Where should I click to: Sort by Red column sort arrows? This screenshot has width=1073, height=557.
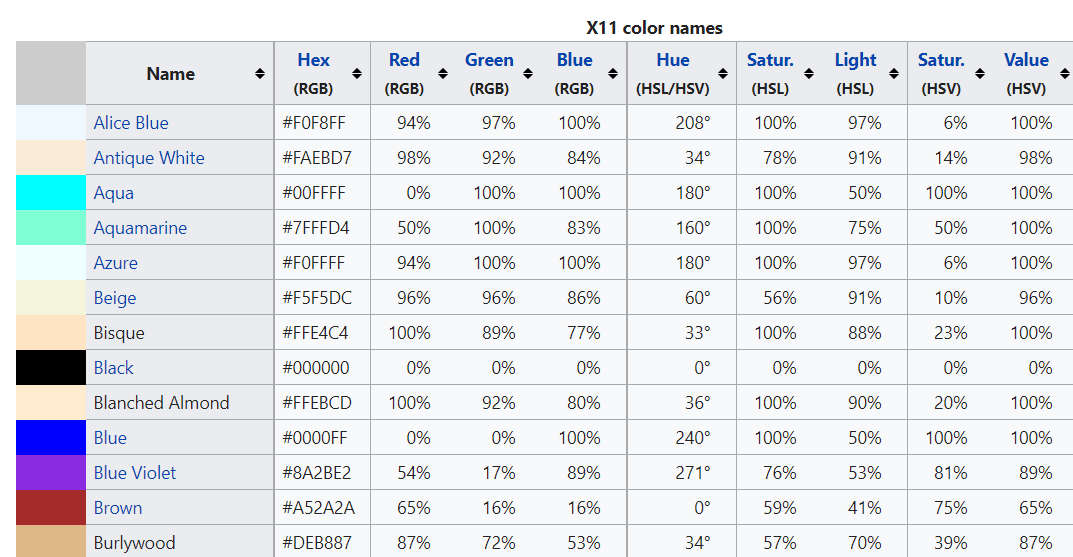click(443, 74)
